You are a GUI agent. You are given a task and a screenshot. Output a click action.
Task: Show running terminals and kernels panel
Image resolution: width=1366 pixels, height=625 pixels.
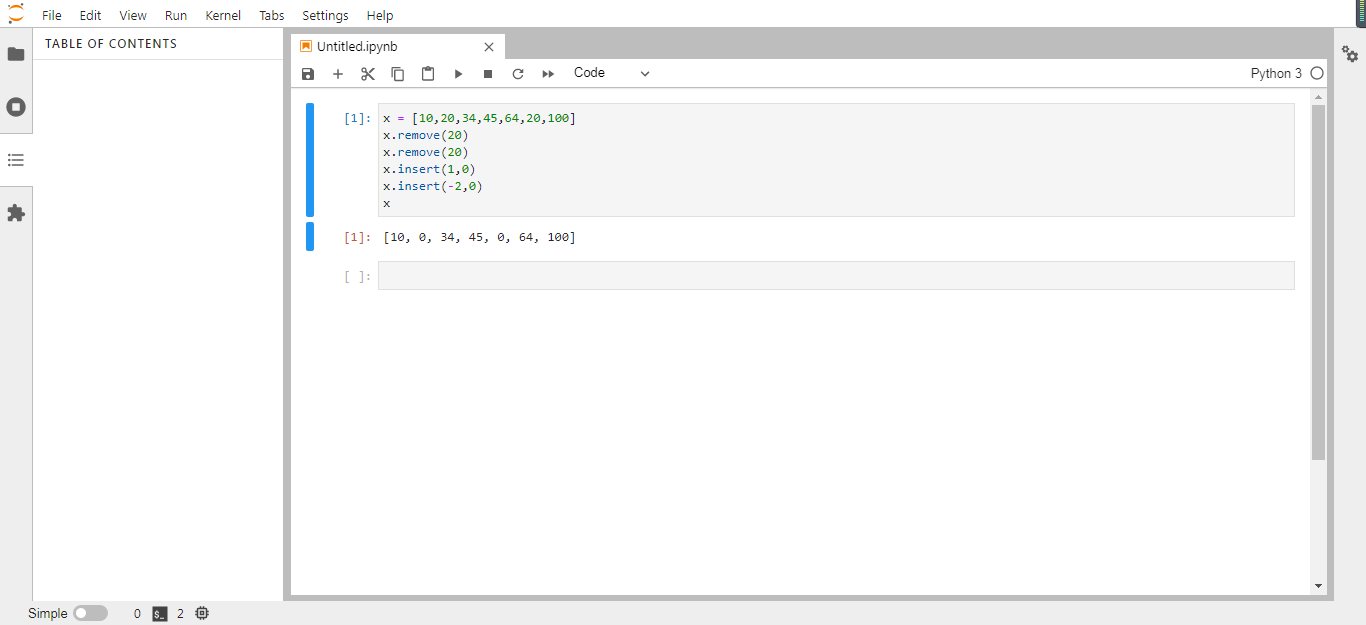pos(16,107)
